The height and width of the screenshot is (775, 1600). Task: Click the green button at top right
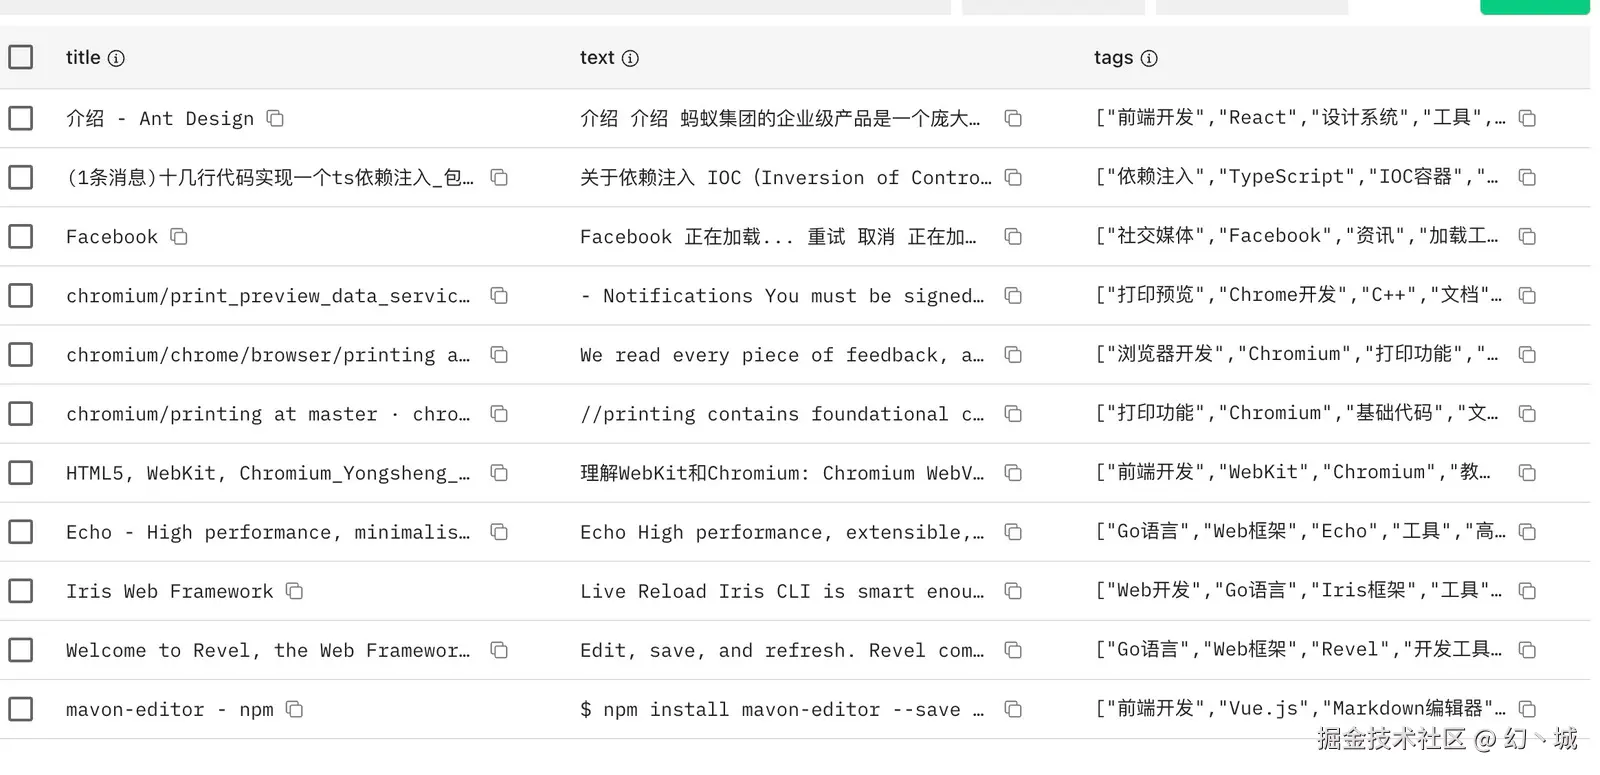pyautogui.click(x=1534, y=7)
